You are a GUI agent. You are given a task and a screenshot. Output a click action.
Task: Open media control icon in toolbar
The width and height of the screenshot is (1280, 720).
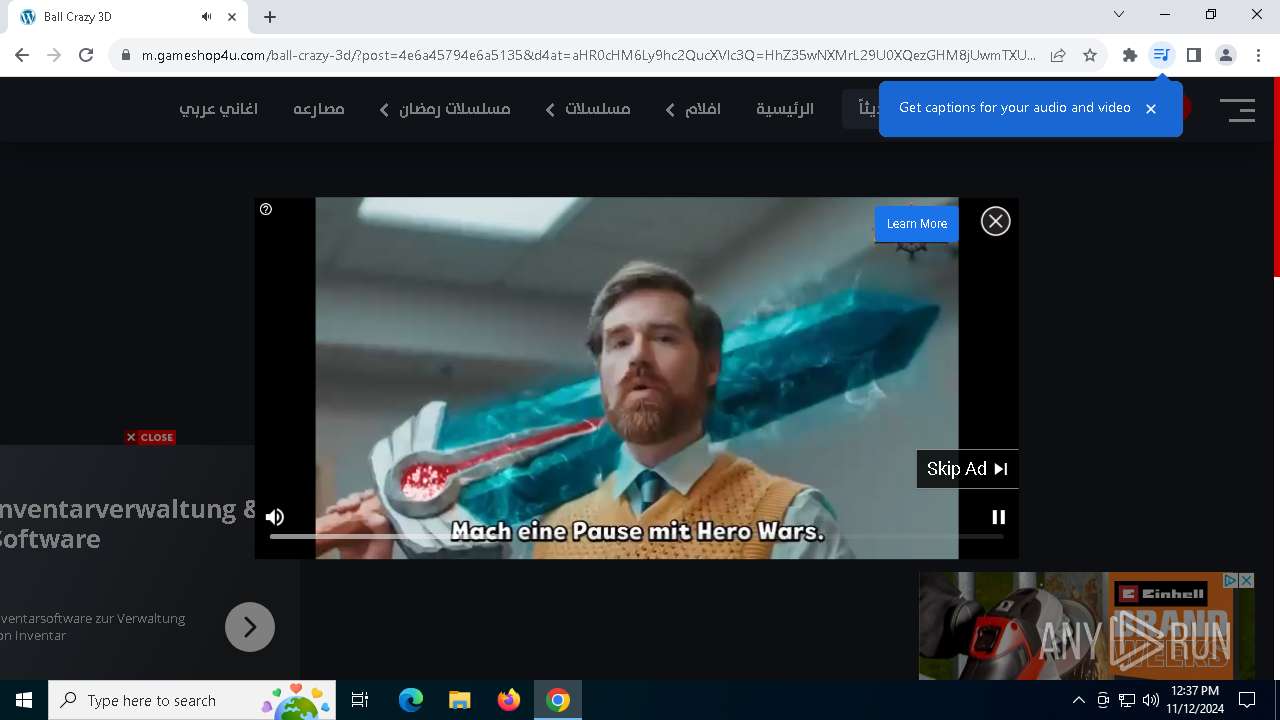point(1161,56)
